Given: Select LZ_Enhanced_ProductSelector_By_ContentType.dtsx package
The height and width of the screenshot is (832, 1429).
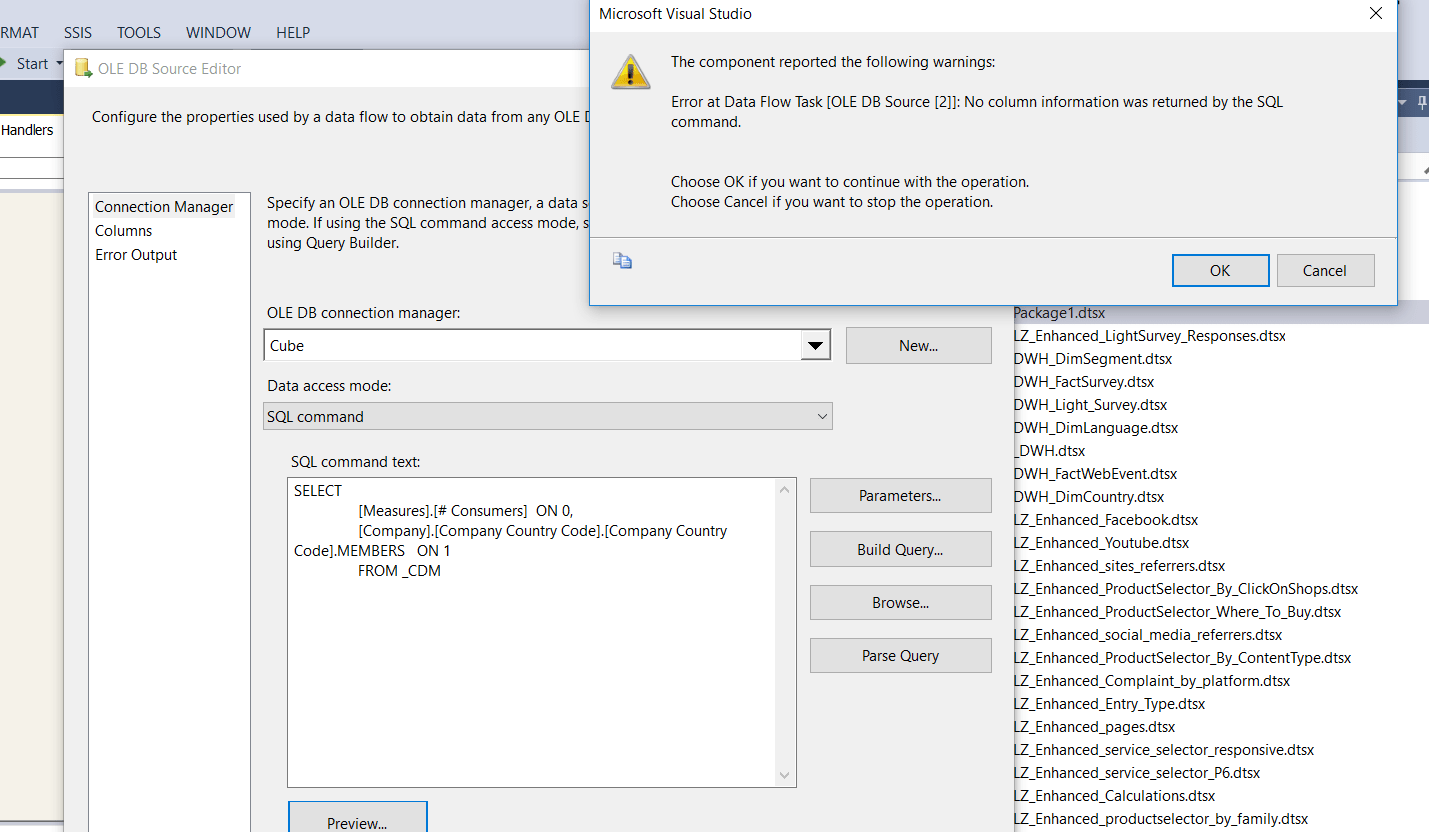Looking at the screenshot, I should [1182, 658].
